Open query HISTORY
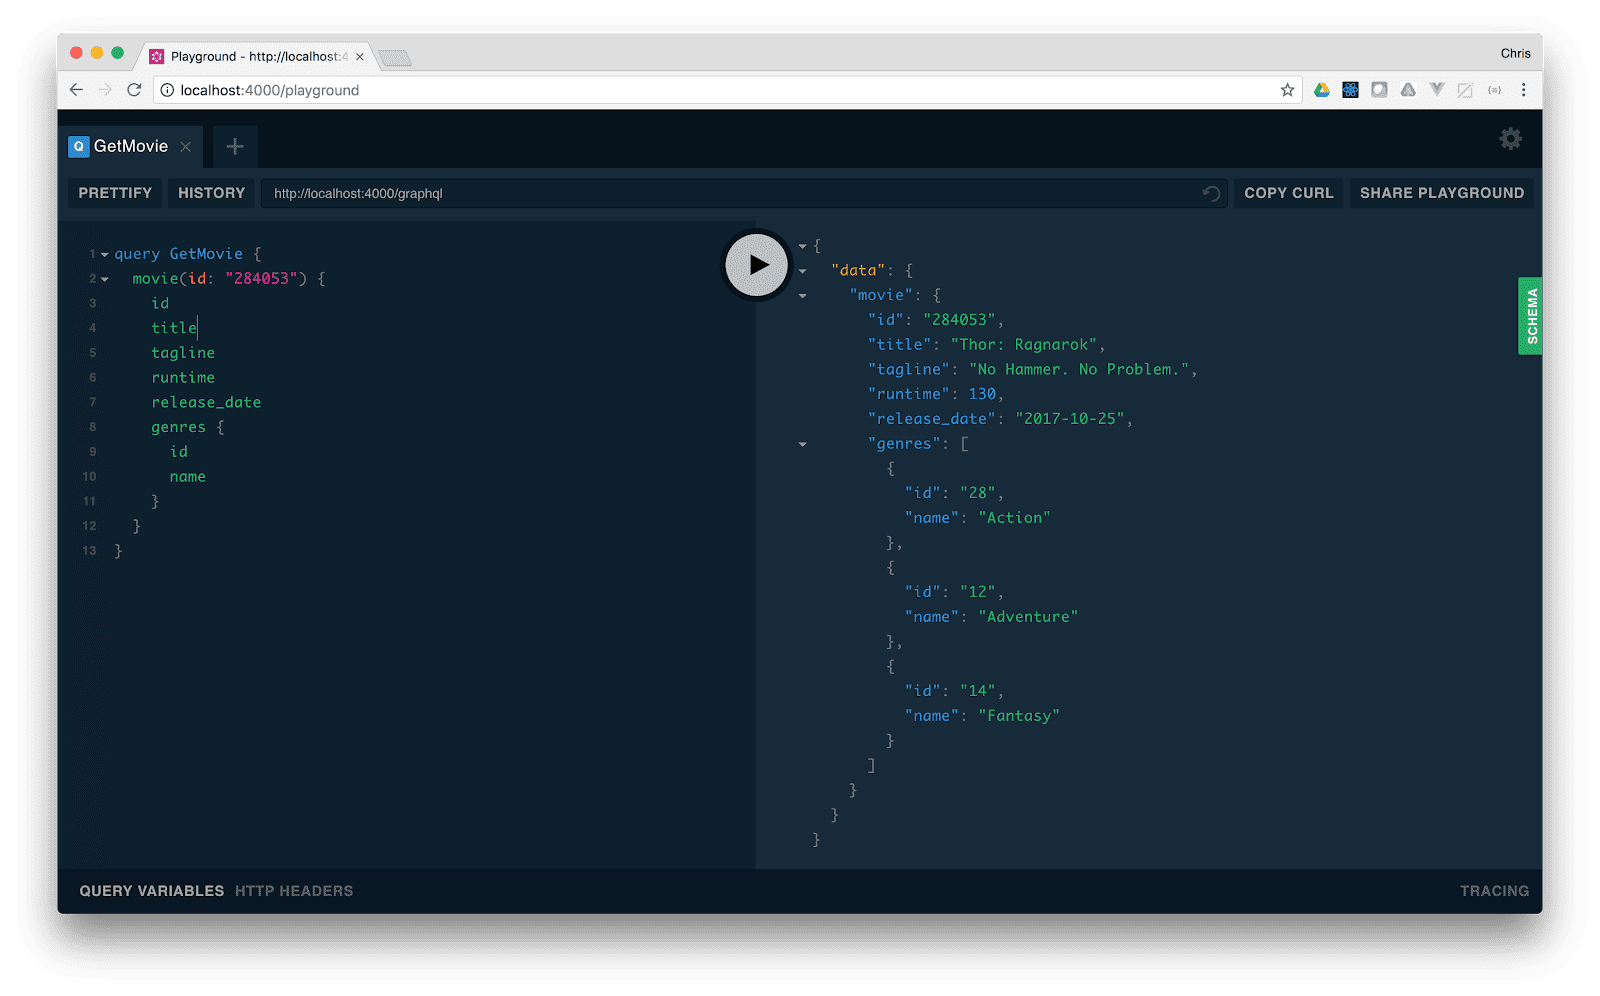 pyautogui.click(x=210, y=192)
